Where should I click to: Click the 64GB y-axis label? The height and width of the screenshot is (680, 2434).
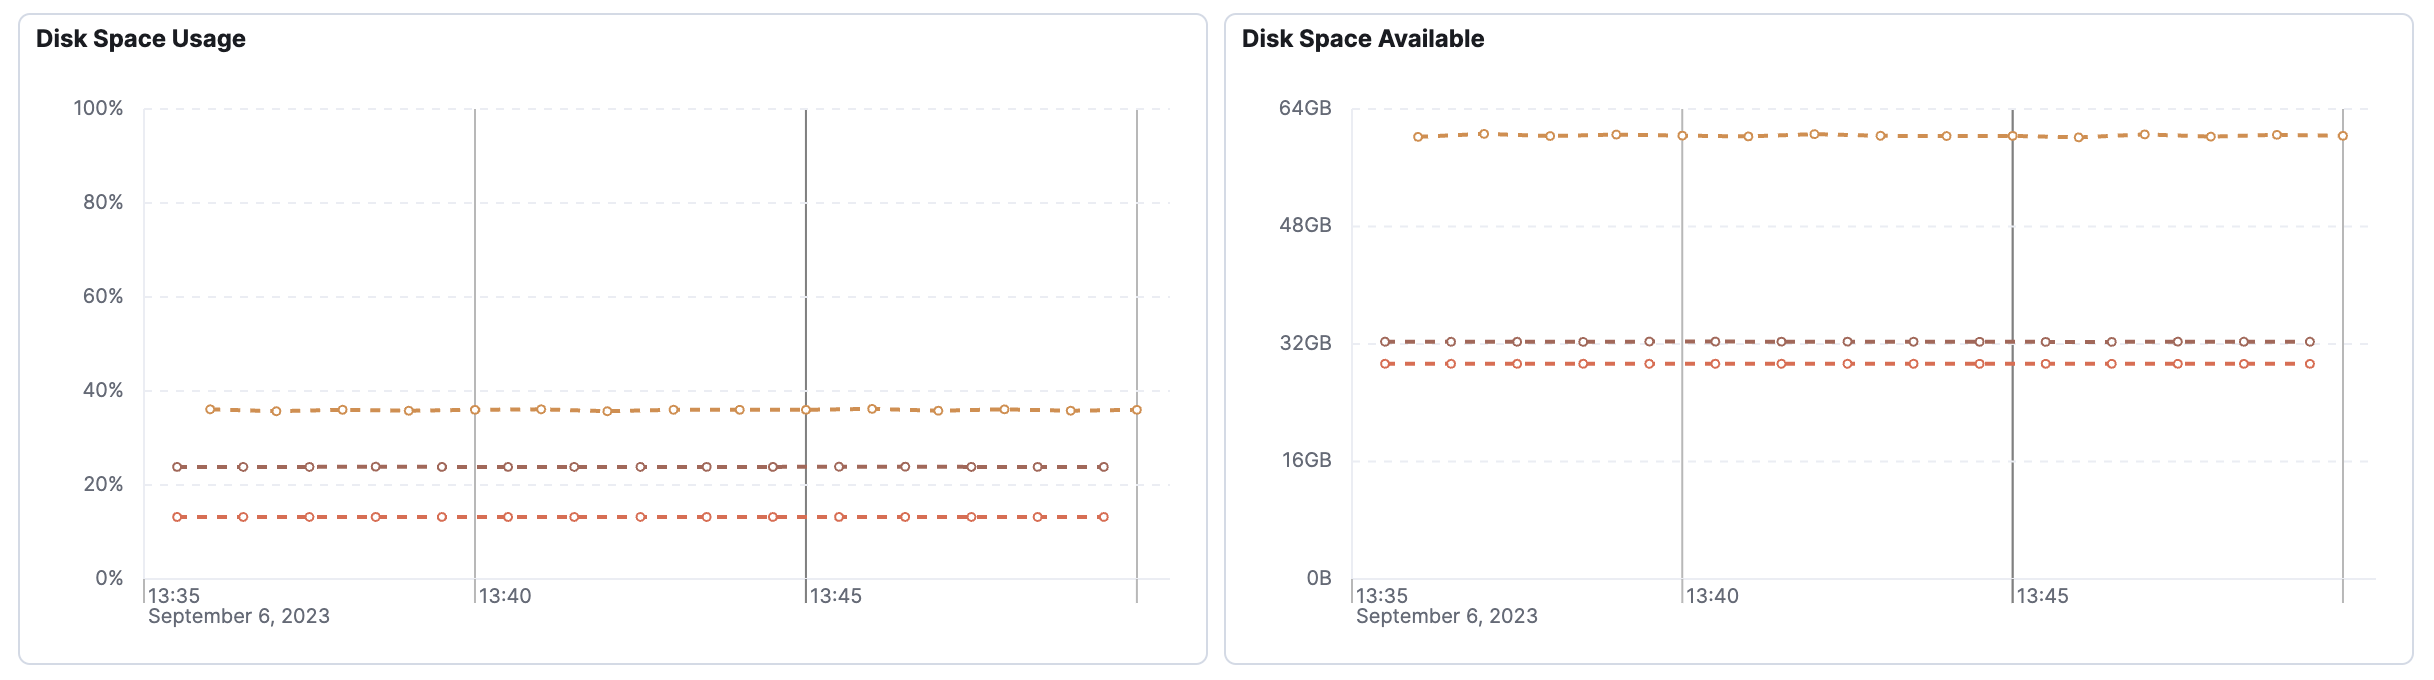coord(1305,108)
